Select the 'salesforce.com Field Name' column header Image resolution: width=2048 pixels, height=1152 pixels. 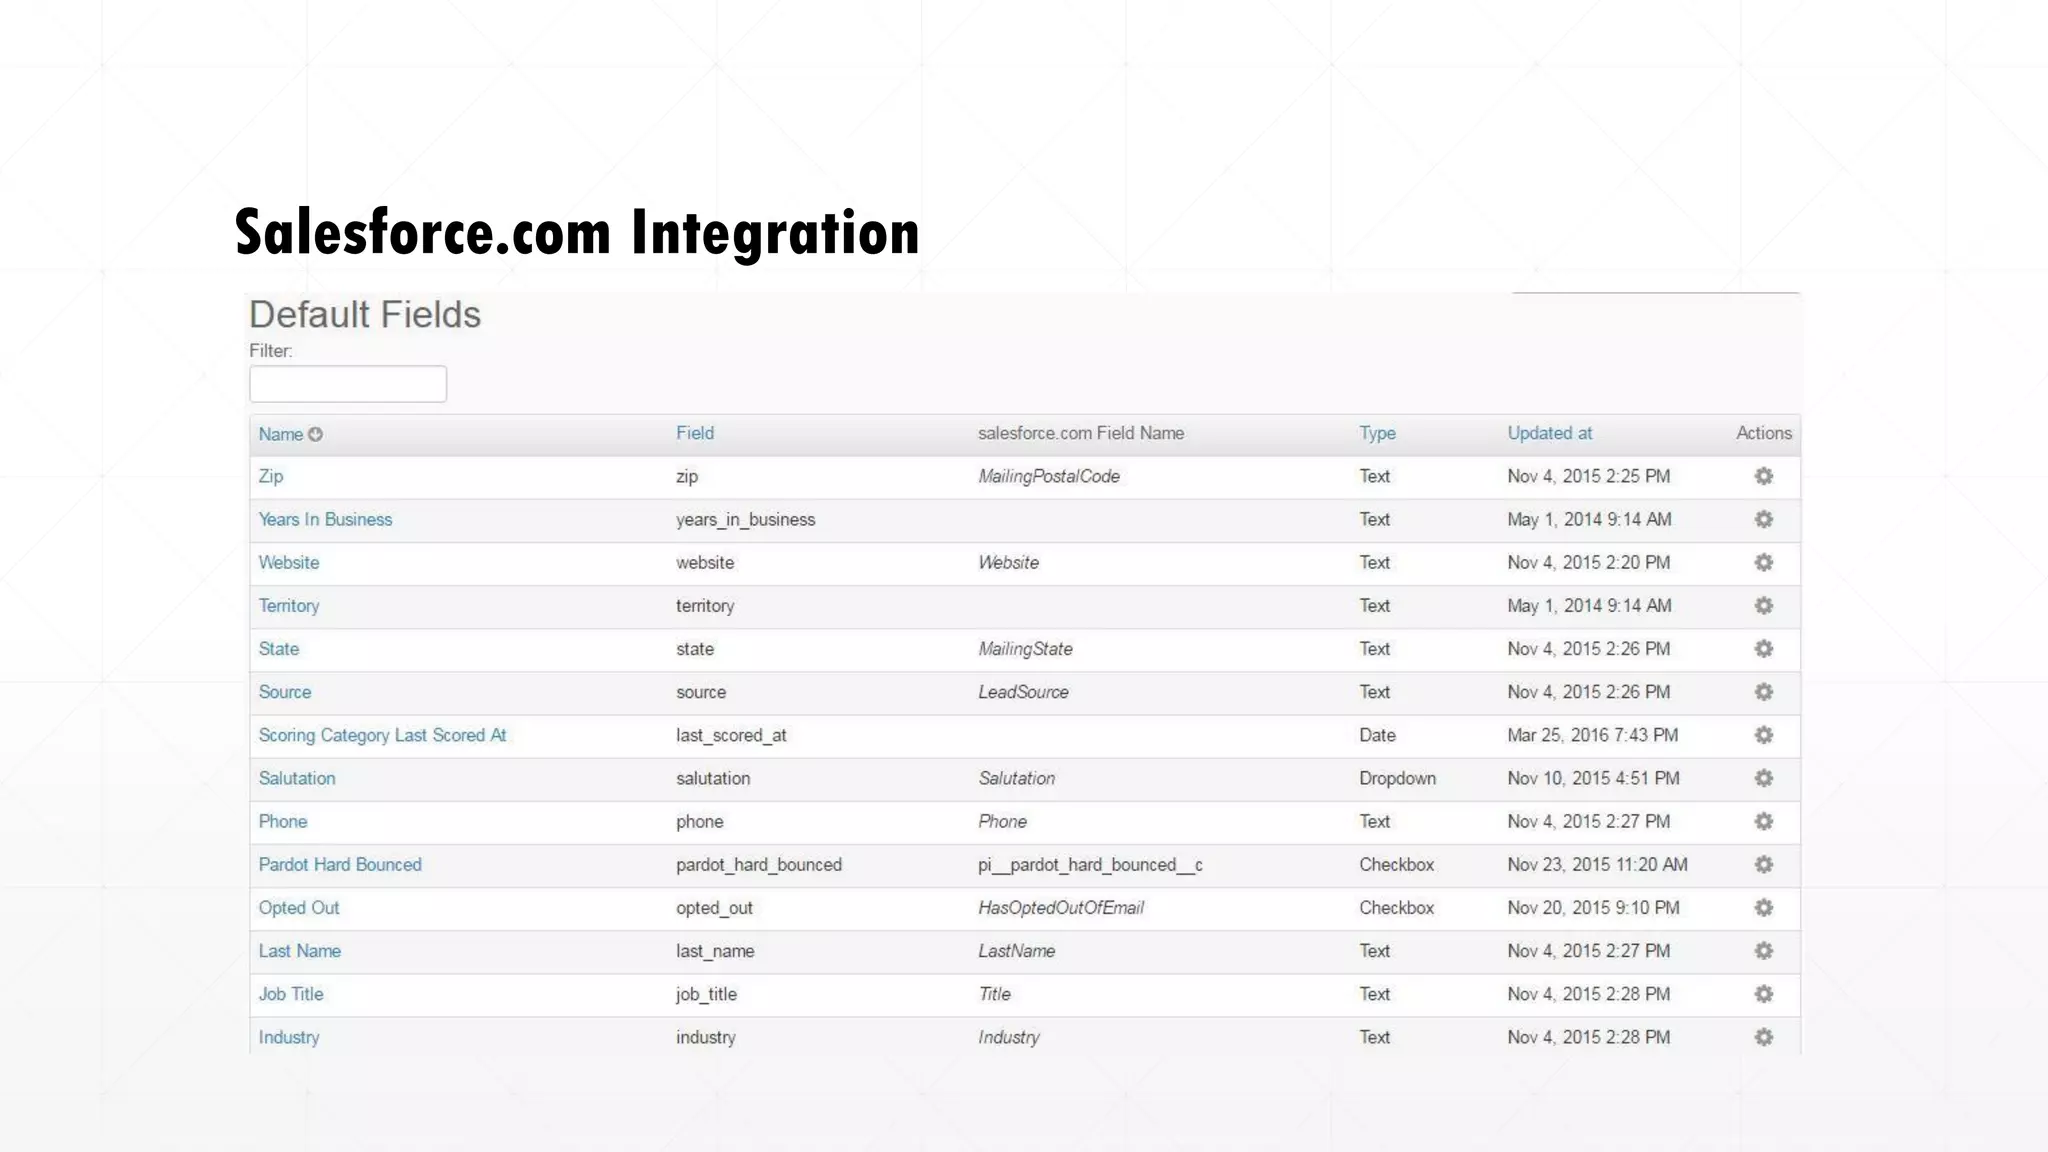[x=1081, y=433]
